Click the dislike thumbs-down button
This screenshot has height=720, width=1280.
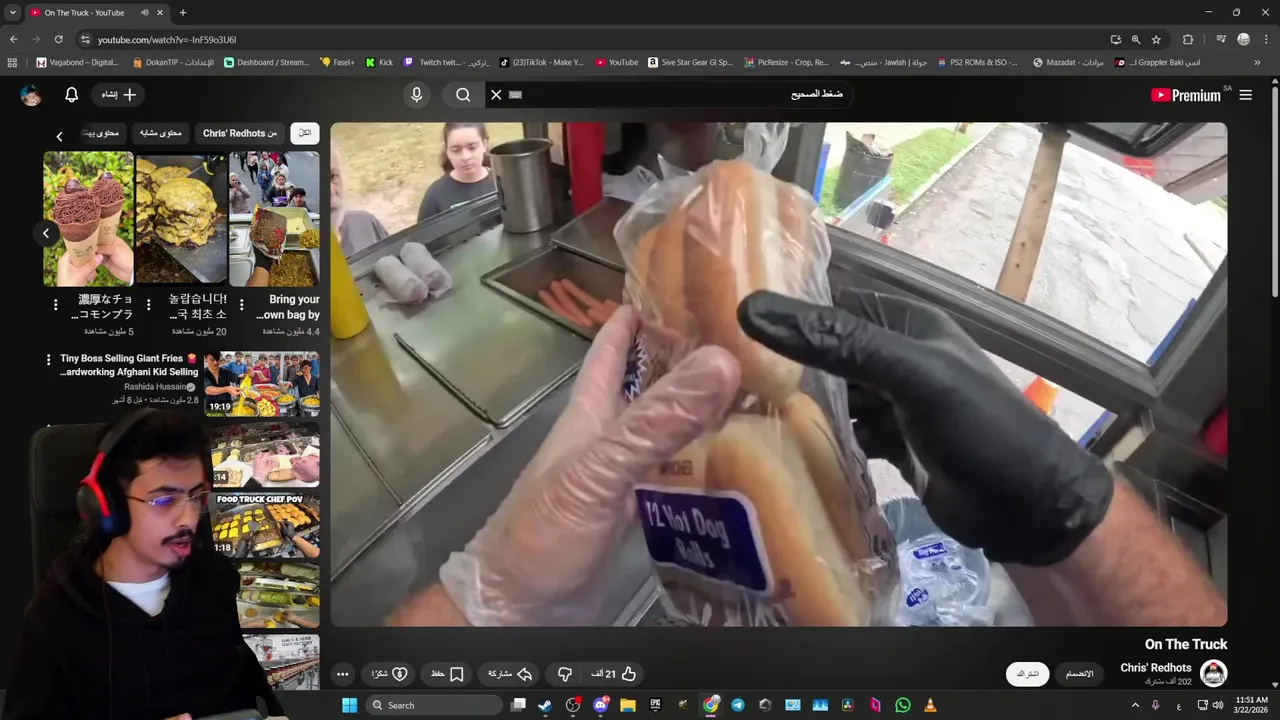click(565, 674)
